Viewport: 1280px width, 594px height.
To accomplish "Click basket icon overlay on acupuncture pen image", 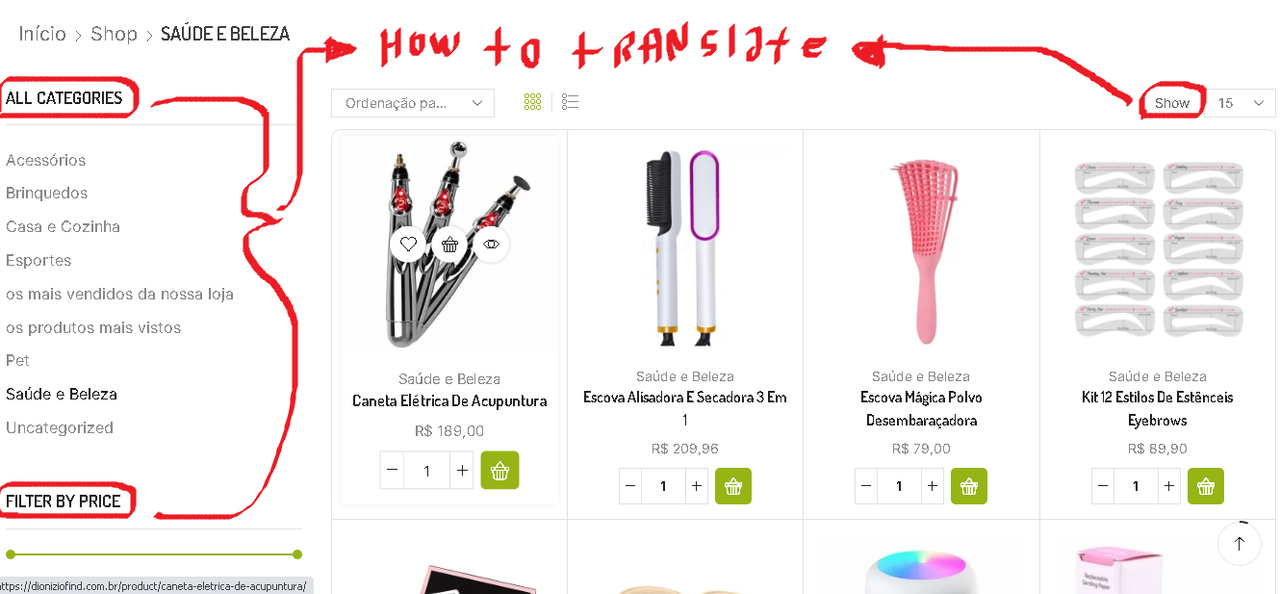I will tap(450, 244).
